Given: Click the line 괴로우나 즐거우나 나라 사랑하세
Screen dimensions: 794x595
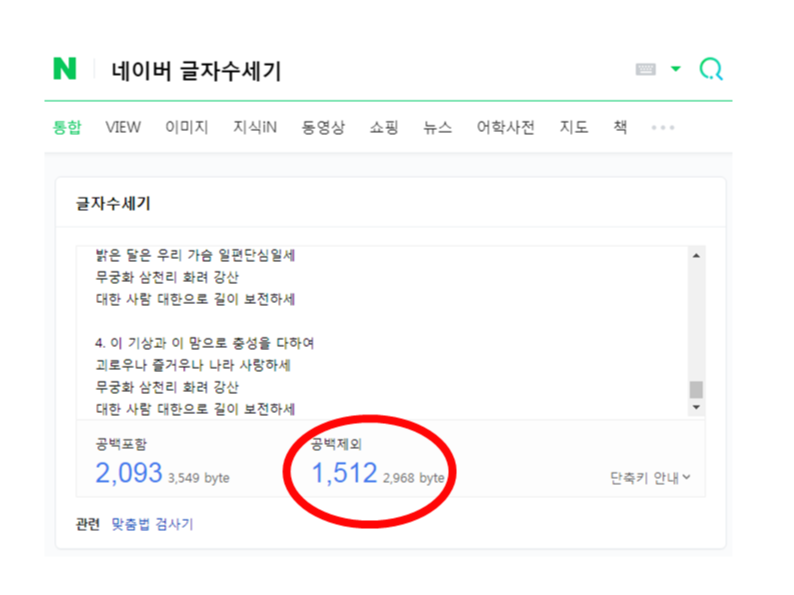Looking at the screenshot, I should pos(193,365).
